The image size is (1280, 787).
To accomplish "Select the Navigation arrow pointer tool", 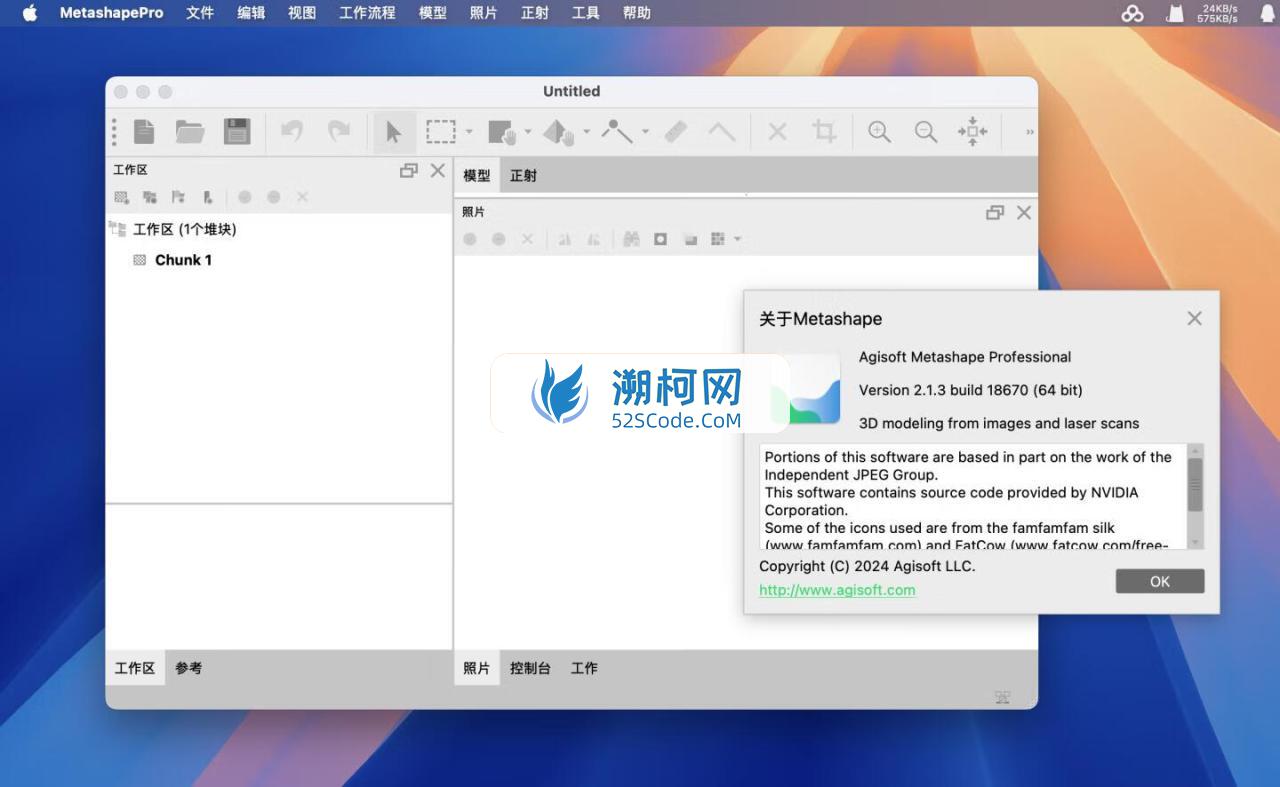I will click(x=394, y=132).
